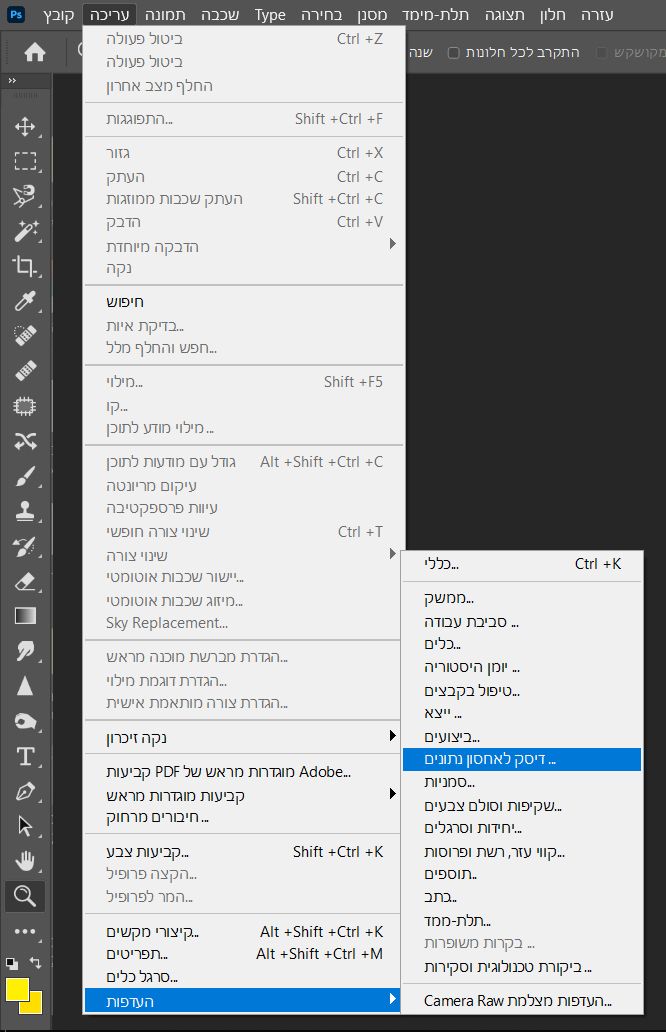The image size is (666, 1032).
Task: Select the Horizontal Type tool
Action: 25,756
